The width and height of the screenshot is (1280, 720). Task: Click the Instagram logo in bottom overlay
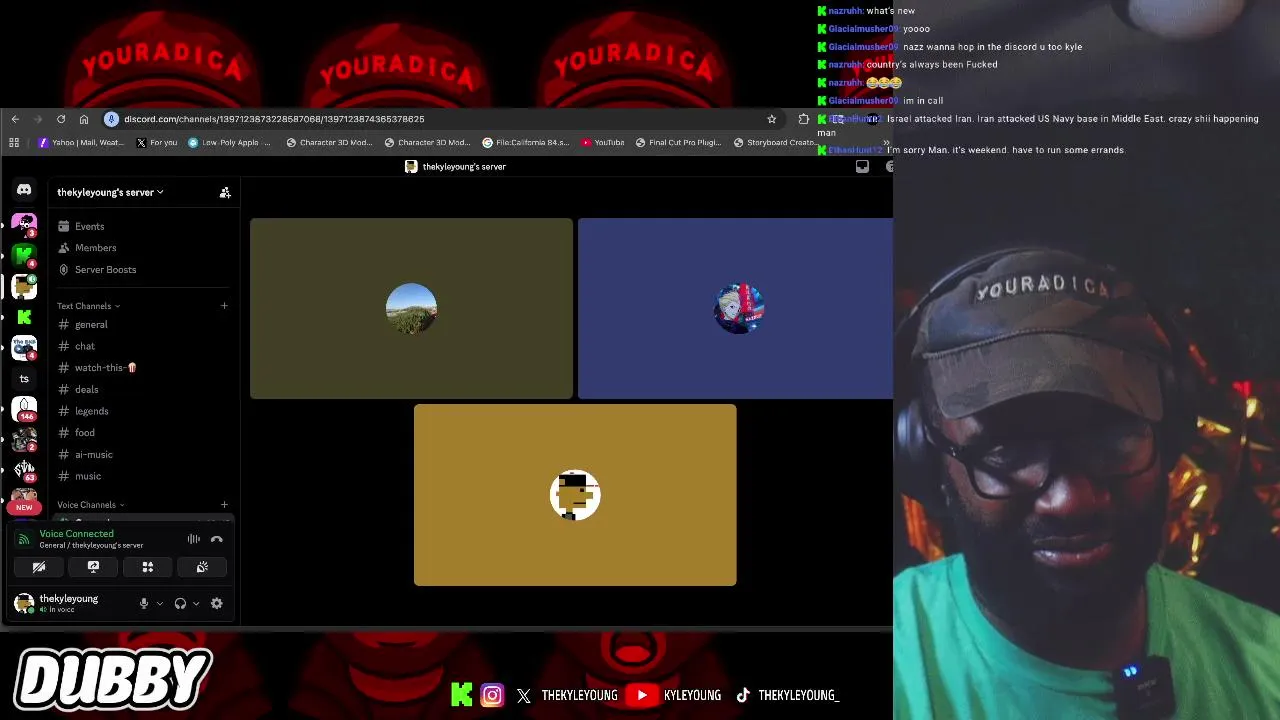[x=492, y=694]
